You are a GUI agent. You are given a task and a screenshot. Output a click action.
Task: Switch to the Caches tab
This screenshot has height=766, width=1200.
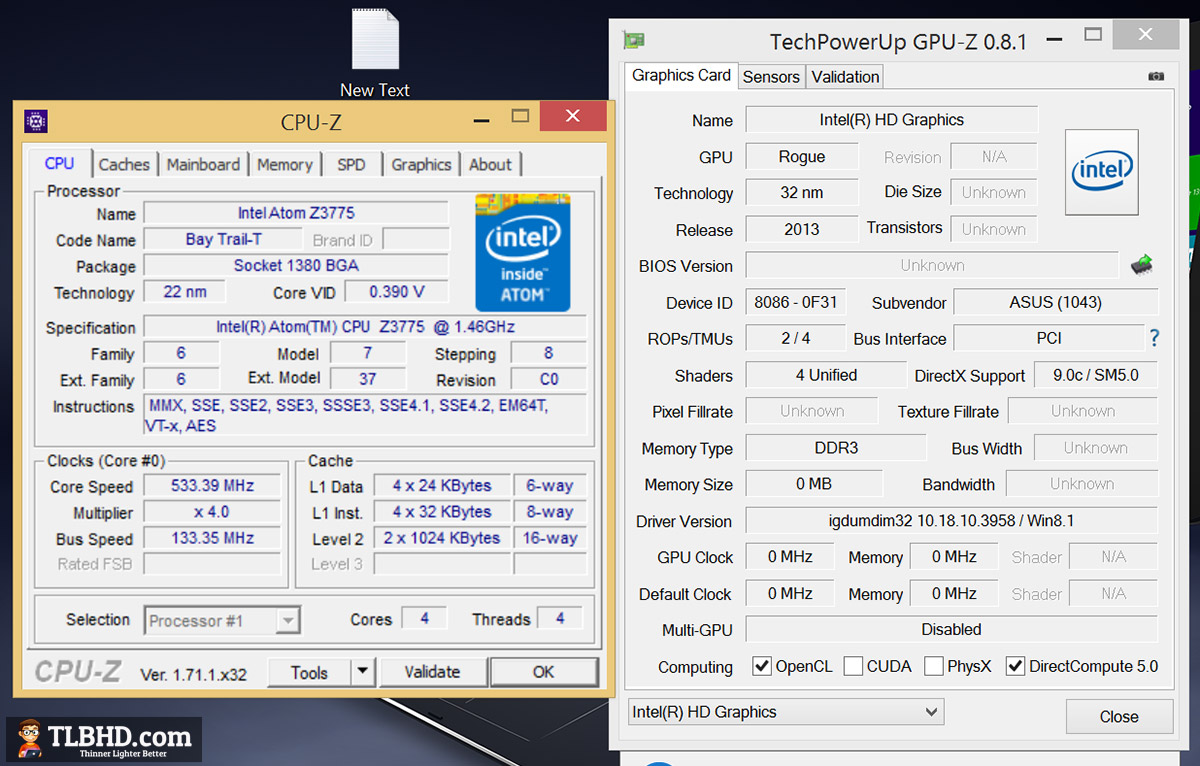click(x=124, y=165)
